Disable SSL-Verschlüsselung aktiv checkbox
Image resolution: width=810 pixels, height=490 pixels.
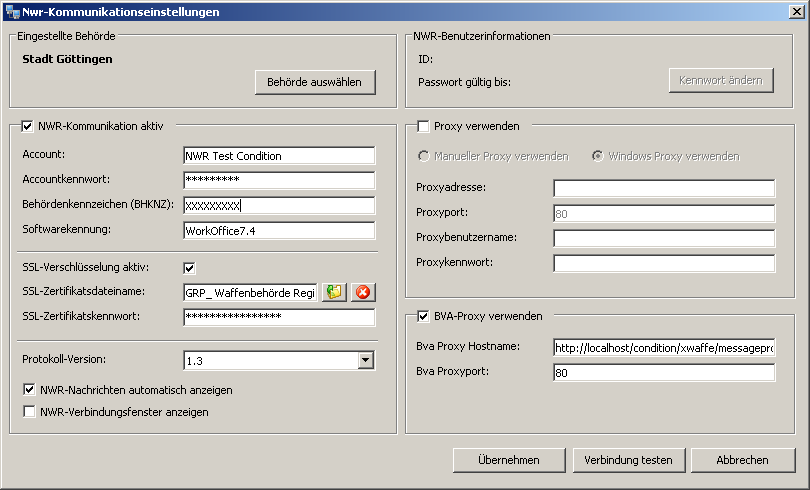189,267
